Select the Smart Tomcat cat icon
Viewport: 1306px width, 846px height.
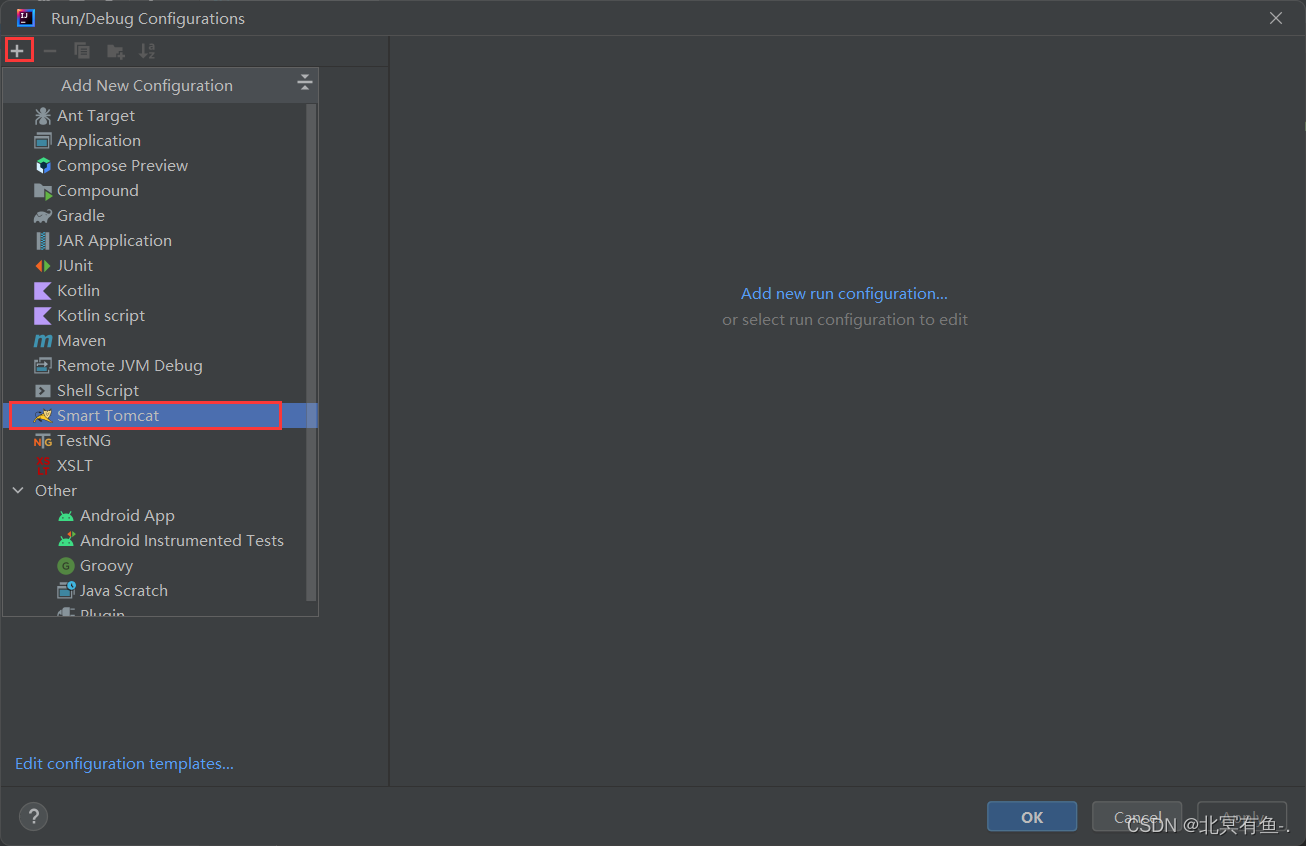(x=43, y=416)
